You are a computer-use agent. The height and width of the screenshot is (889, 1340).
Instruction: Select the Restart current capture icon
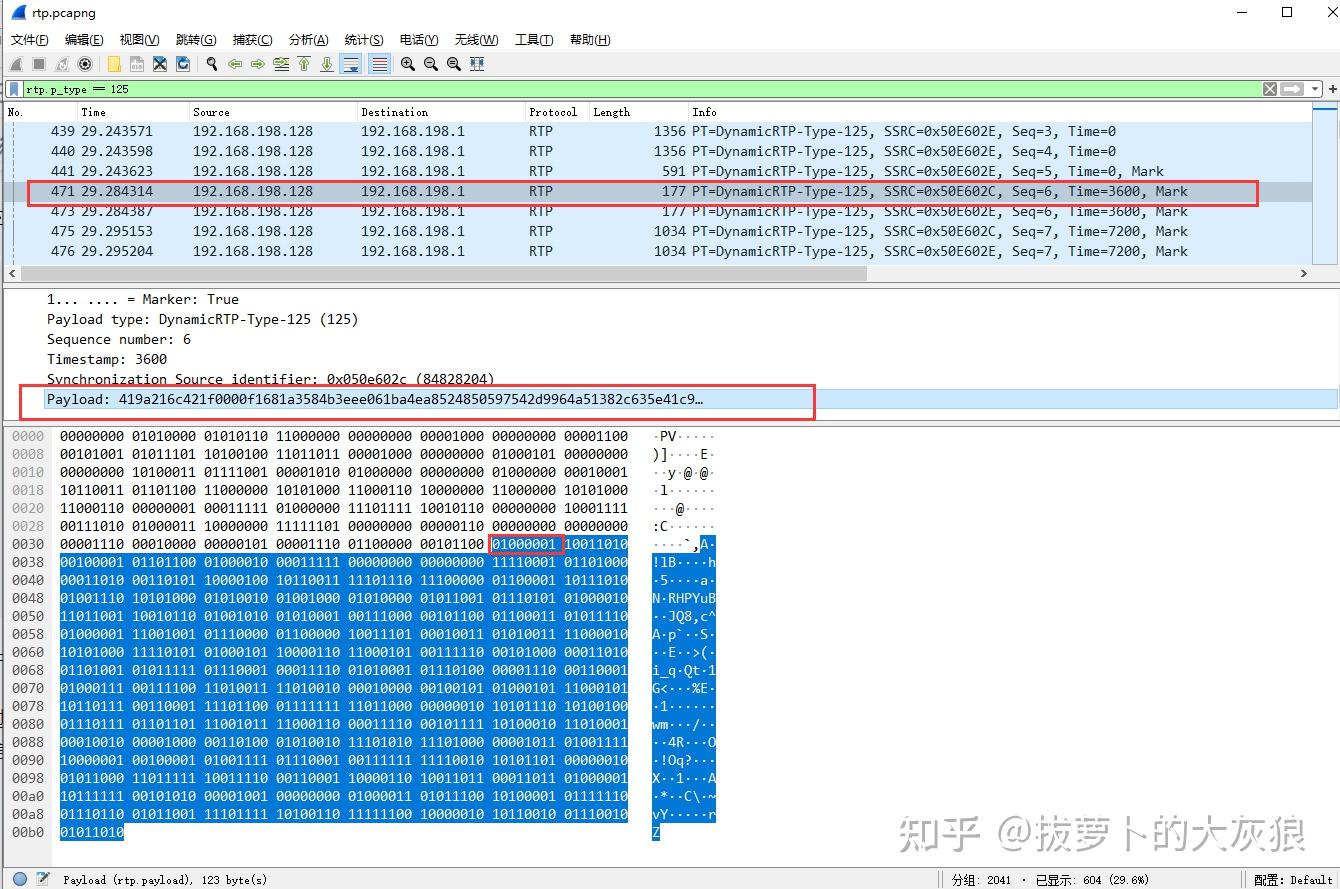pyautogui.click(x=60, y=64)
